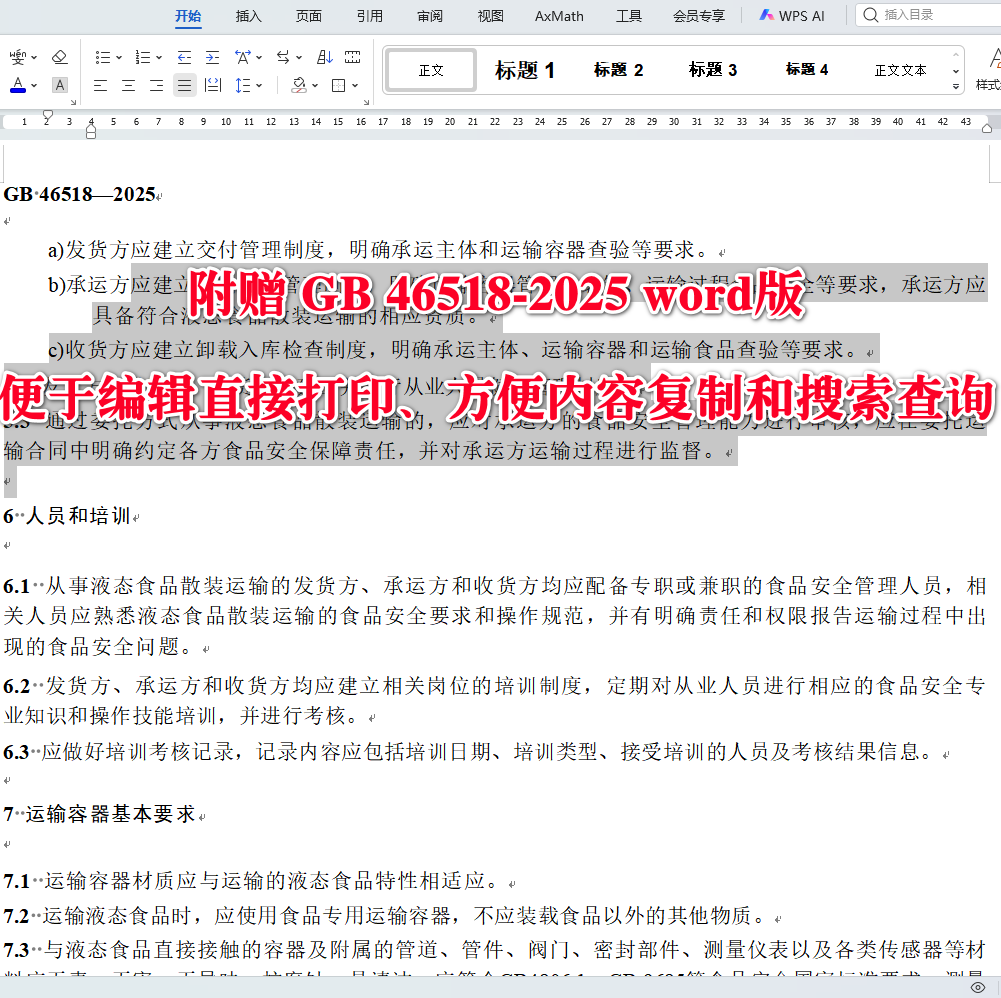
Task: Right-align the selected paragraph
Action: click(155, 85)
